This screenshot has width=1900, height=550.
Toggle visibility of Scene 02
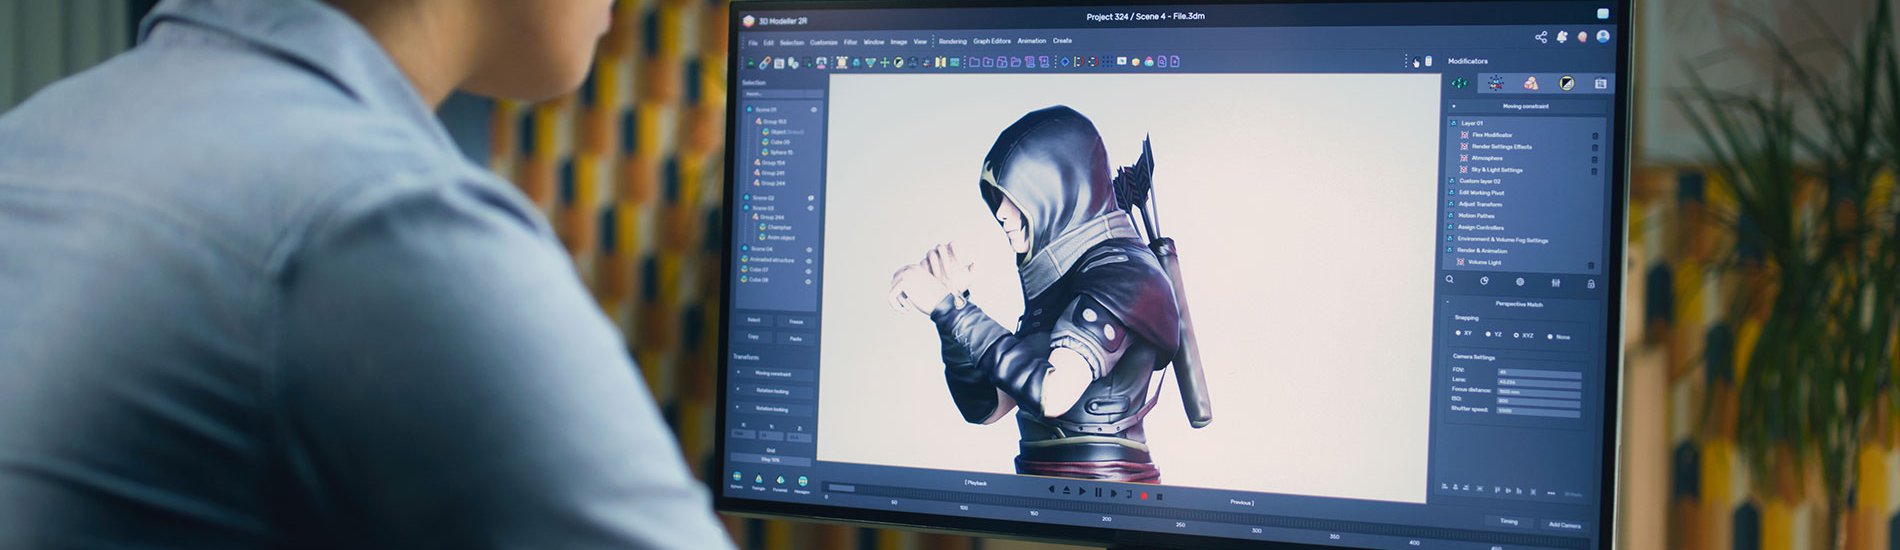(x=811, y=198)
